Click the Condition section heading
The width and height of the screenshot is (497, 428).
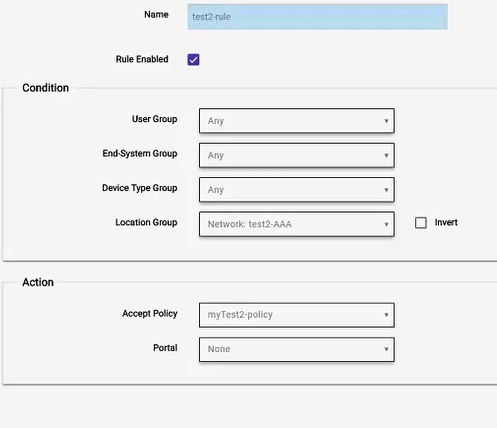click(x=46, y=88)
